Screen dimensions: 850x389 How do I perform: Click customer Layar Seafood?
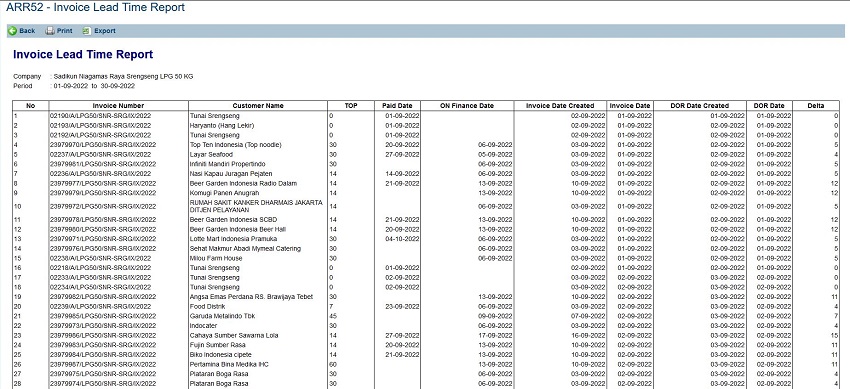tap(211, 154)
